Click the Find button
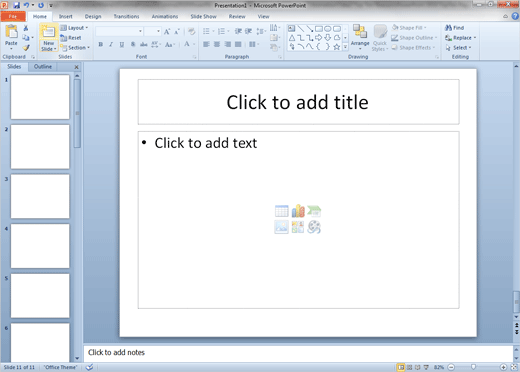 click(x=455, y=28)
